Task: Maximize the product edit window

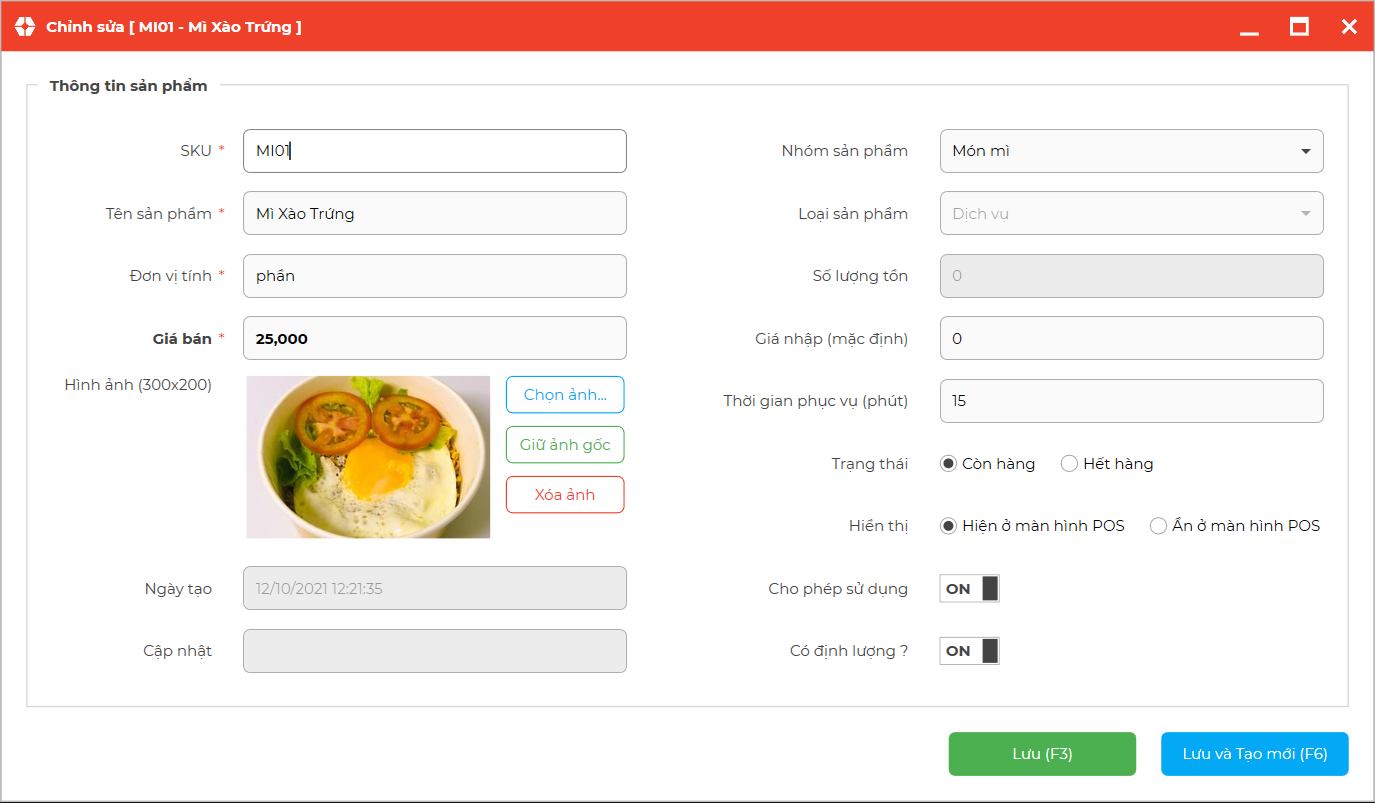Action: click(1299, 27)
